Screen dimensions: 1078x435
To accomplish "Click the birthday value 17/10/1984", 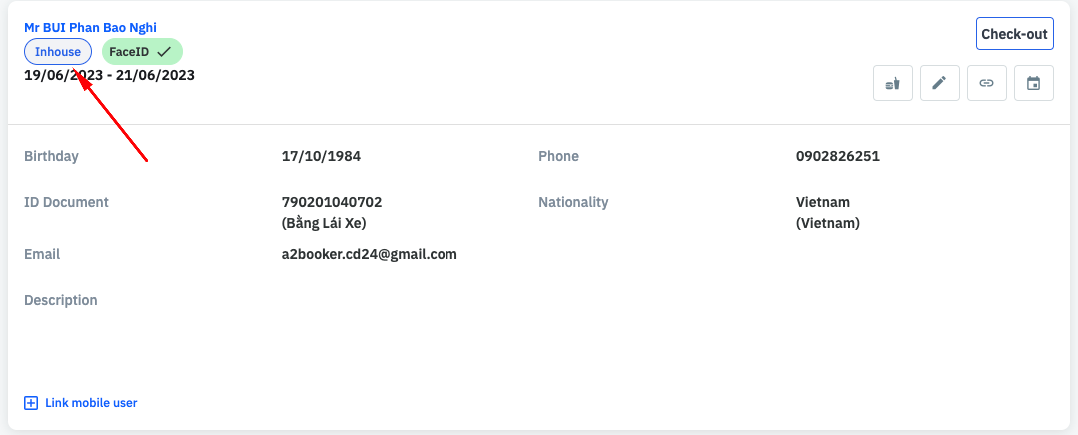I will [321, 156].
